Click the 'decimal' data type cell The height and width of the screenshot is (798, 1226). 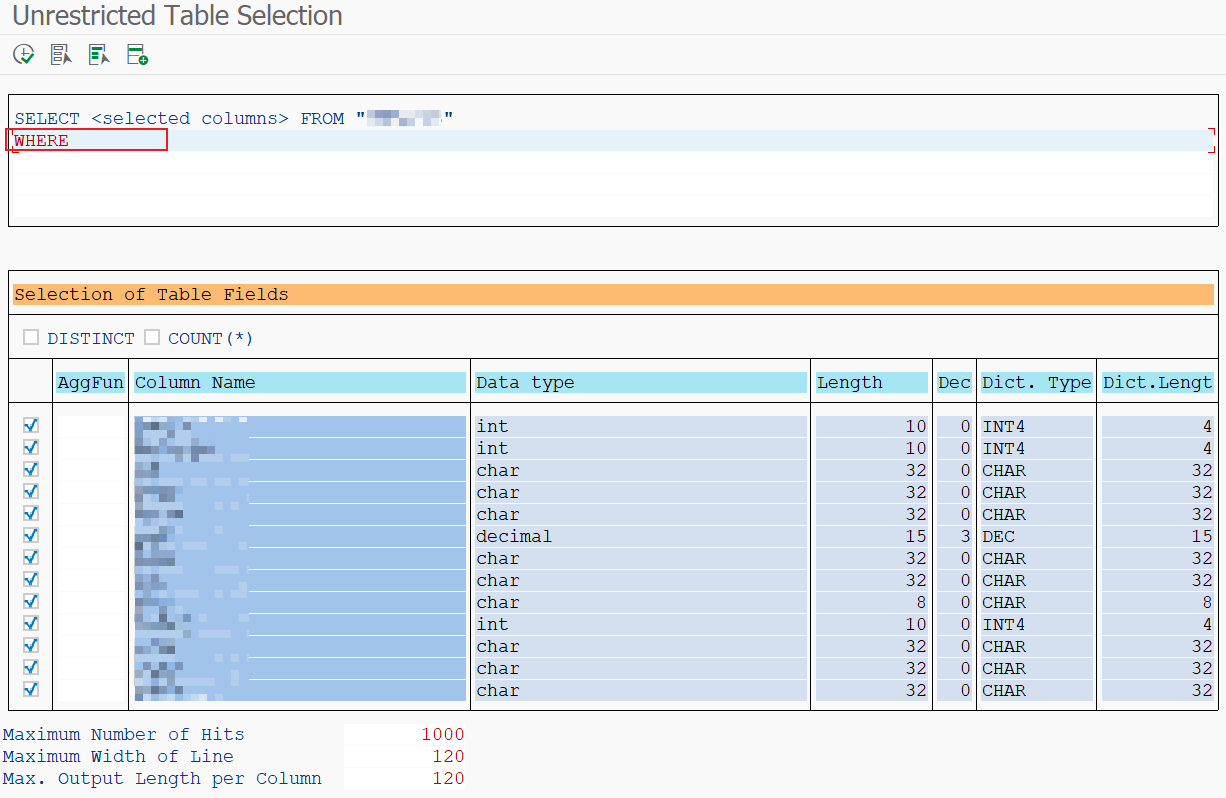tap(641, 537)
